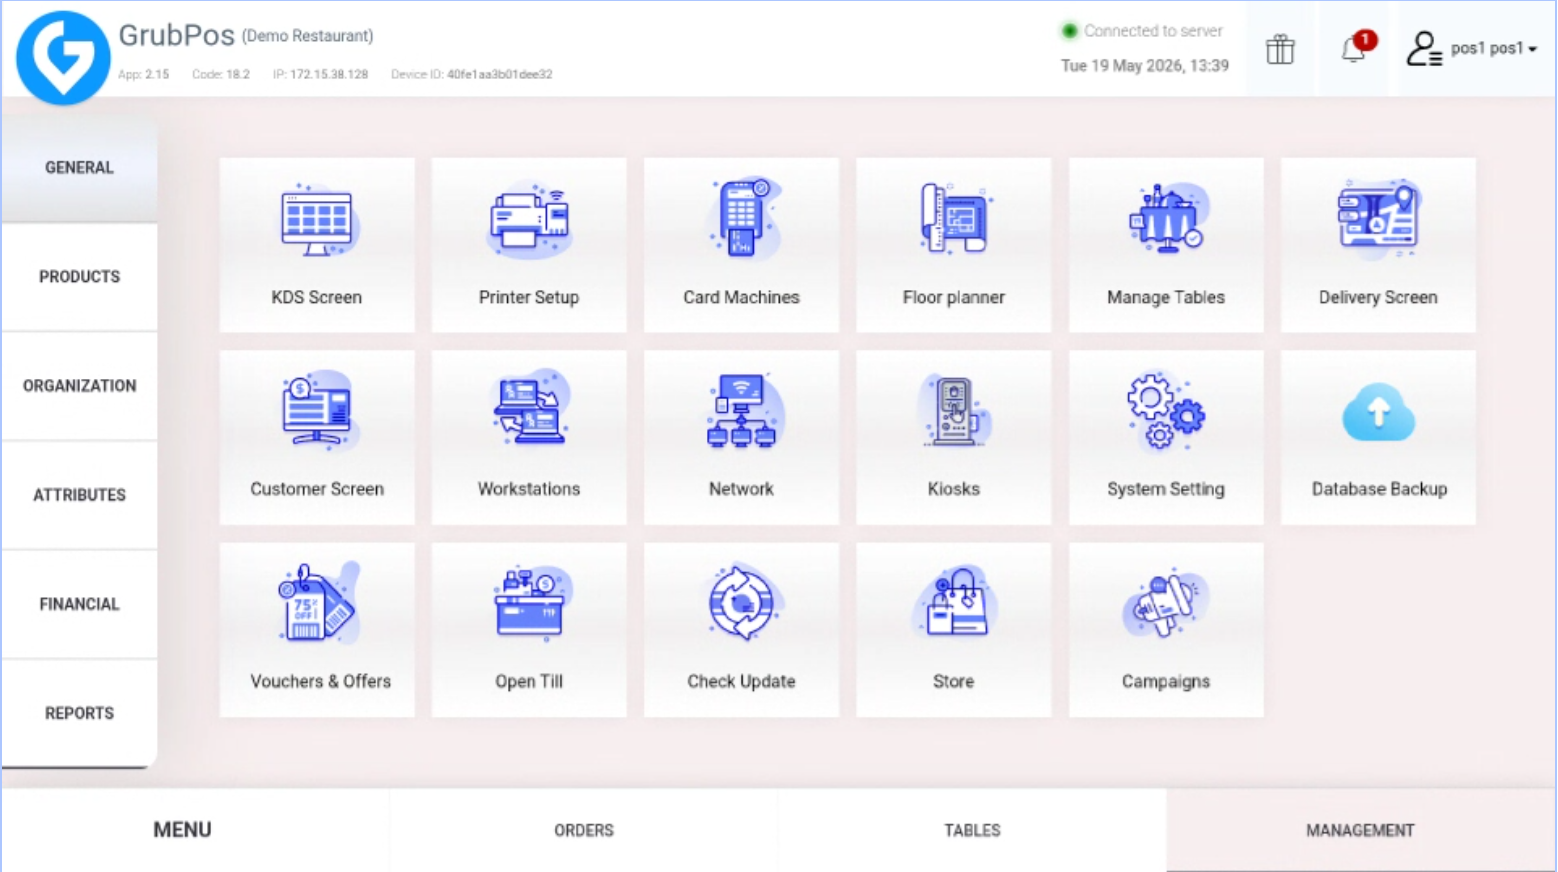Click the '(Demo Restaurant)' label
Viewport: 1558px width, 872px height.
[308, 36]
